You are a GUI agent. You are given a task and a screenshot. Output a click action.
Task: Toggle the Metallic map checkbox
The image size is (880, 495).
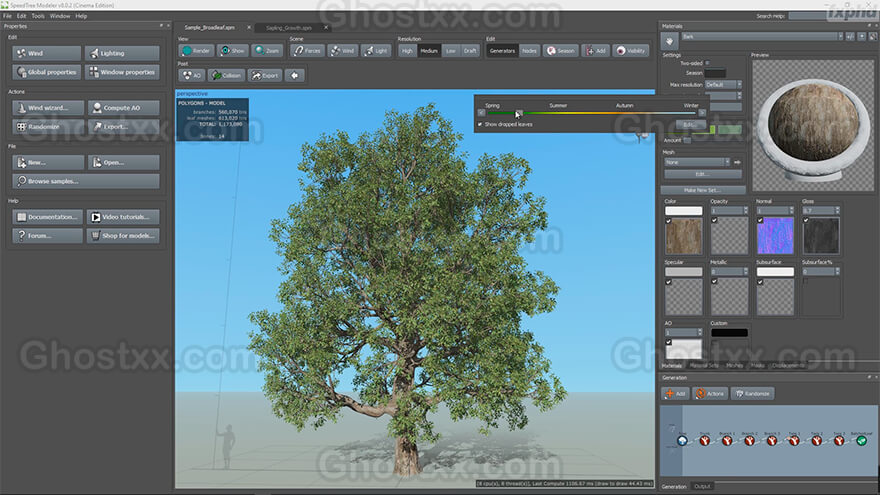[714, 282]
